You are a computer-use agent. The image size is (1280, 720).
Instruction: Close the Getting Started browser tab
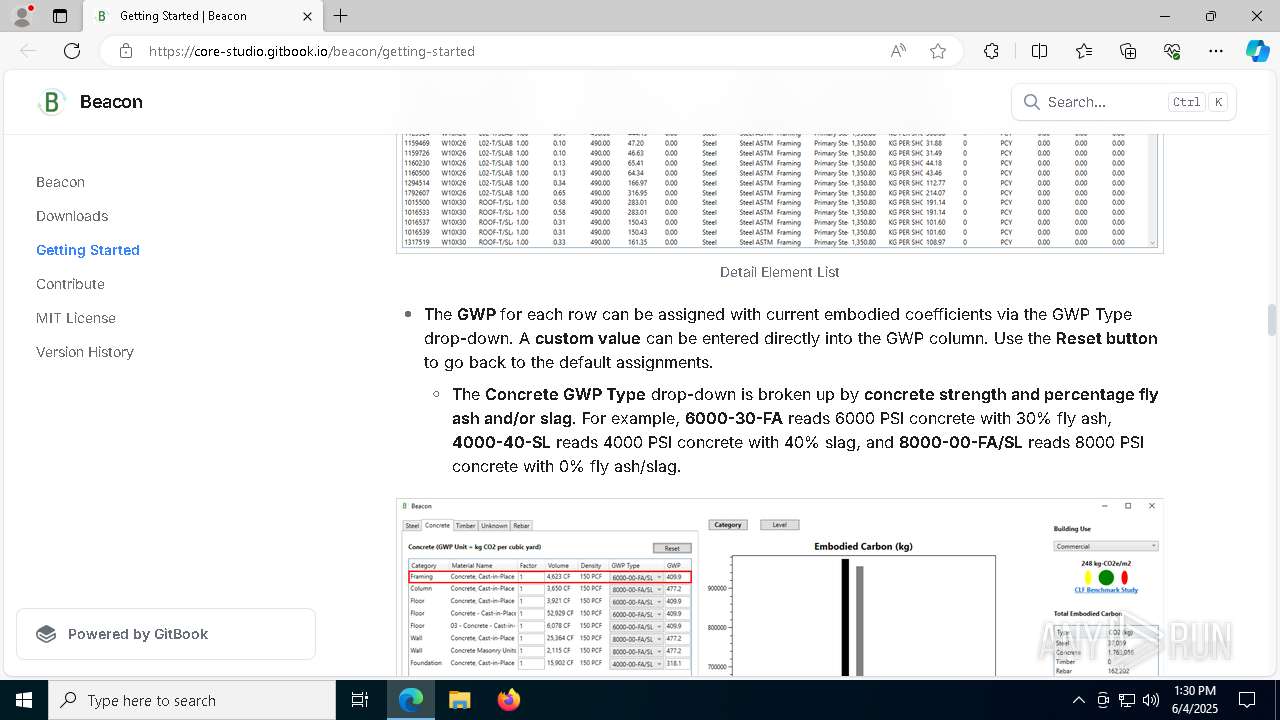[x=309, y=16]
